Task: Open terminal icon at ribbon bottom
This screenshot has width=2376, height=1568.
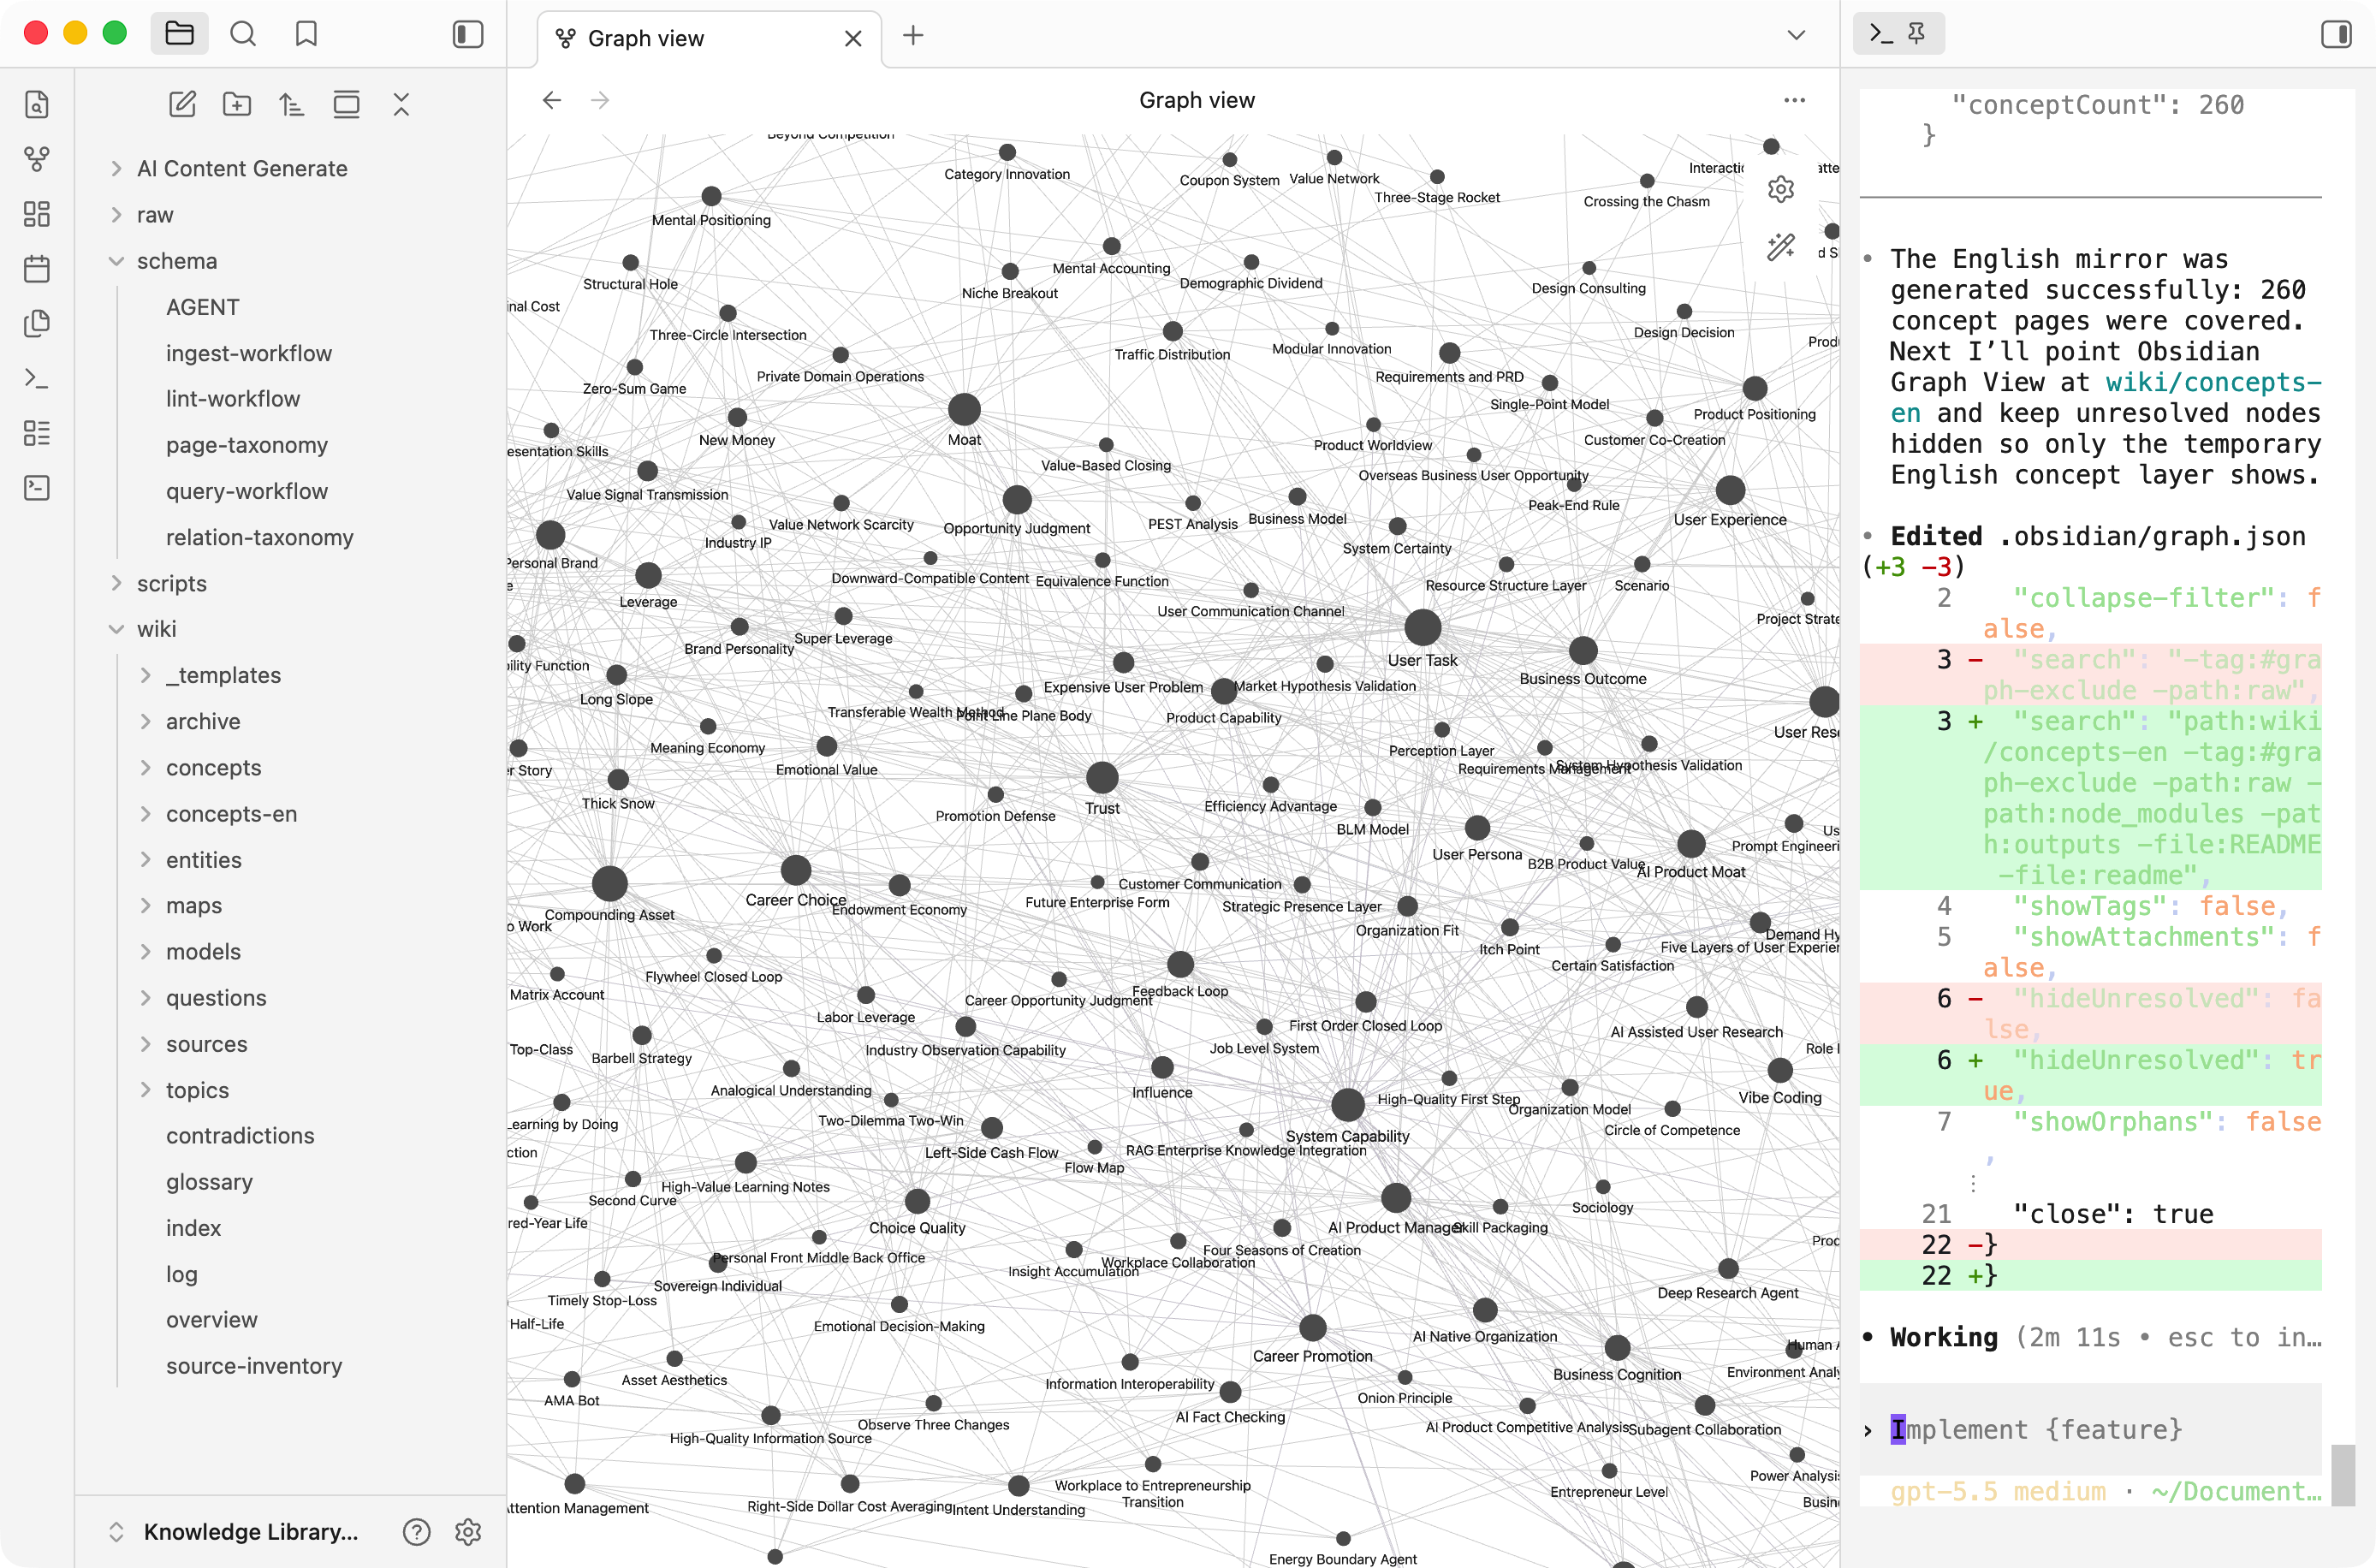Action: click(x=37, y=488)
